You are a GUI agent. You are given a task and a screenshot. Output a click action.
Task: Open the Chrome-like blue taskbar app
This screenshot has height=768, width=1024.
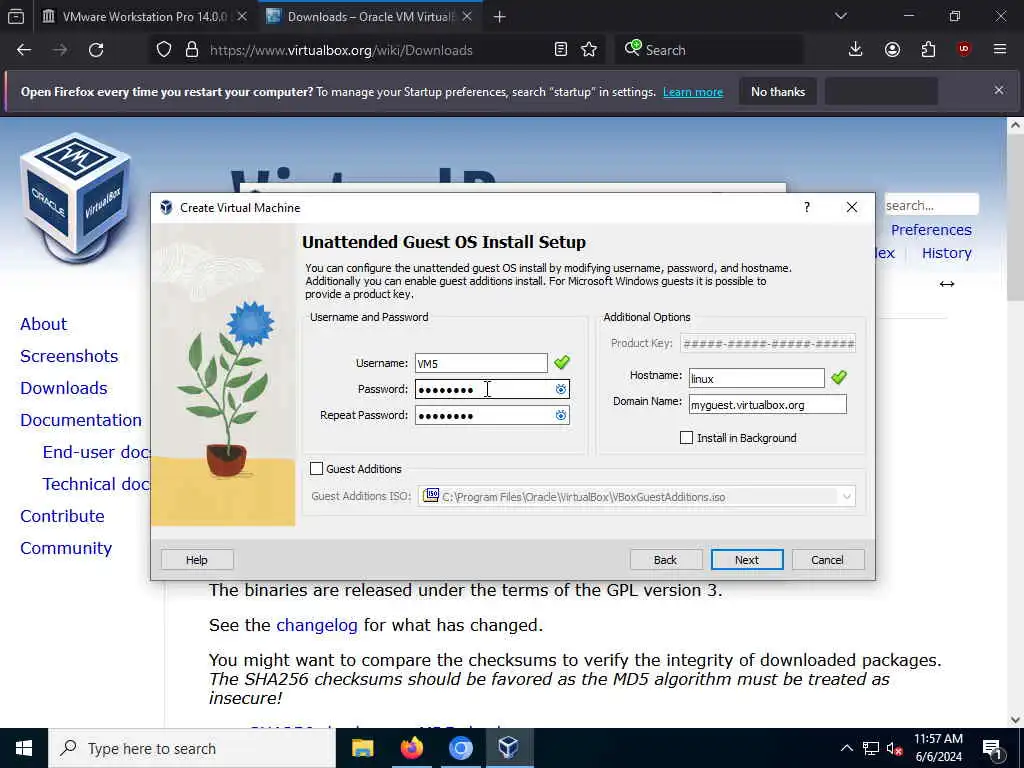460,748
